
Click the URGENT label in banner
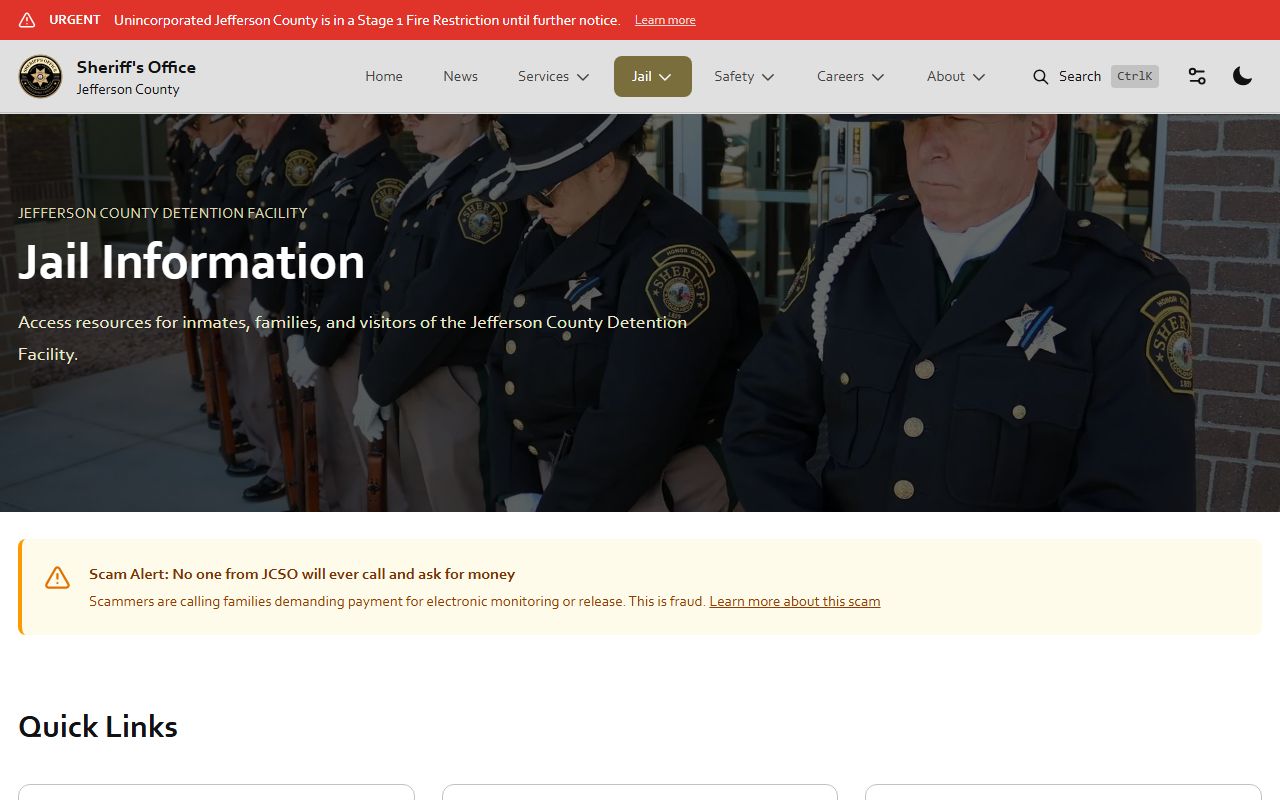click(x=75, y=20)
